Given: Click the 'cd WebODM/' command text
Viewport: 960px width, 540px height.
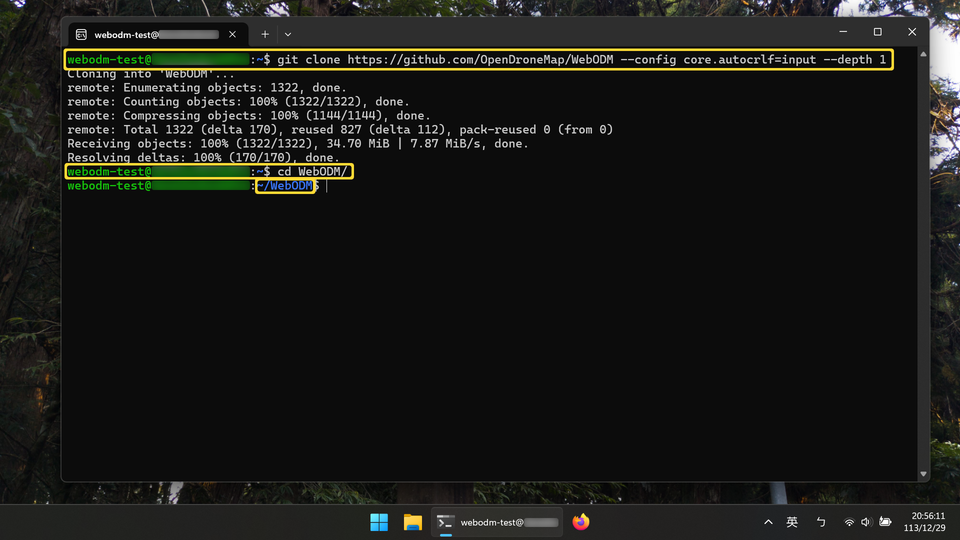Looking at the screenshot, I should 312,171.
